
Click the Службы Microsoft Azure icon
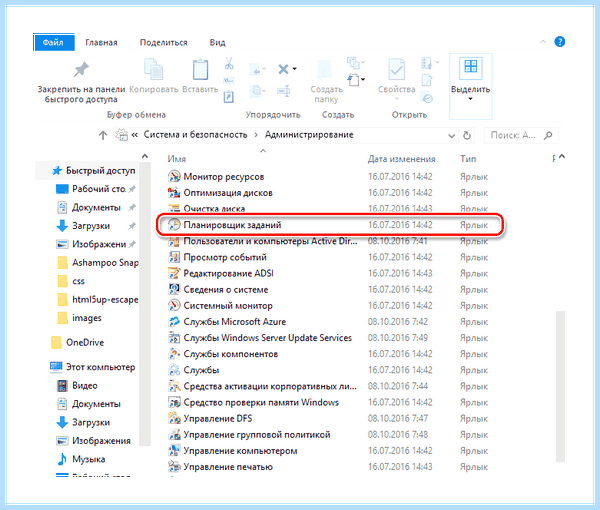174,322
